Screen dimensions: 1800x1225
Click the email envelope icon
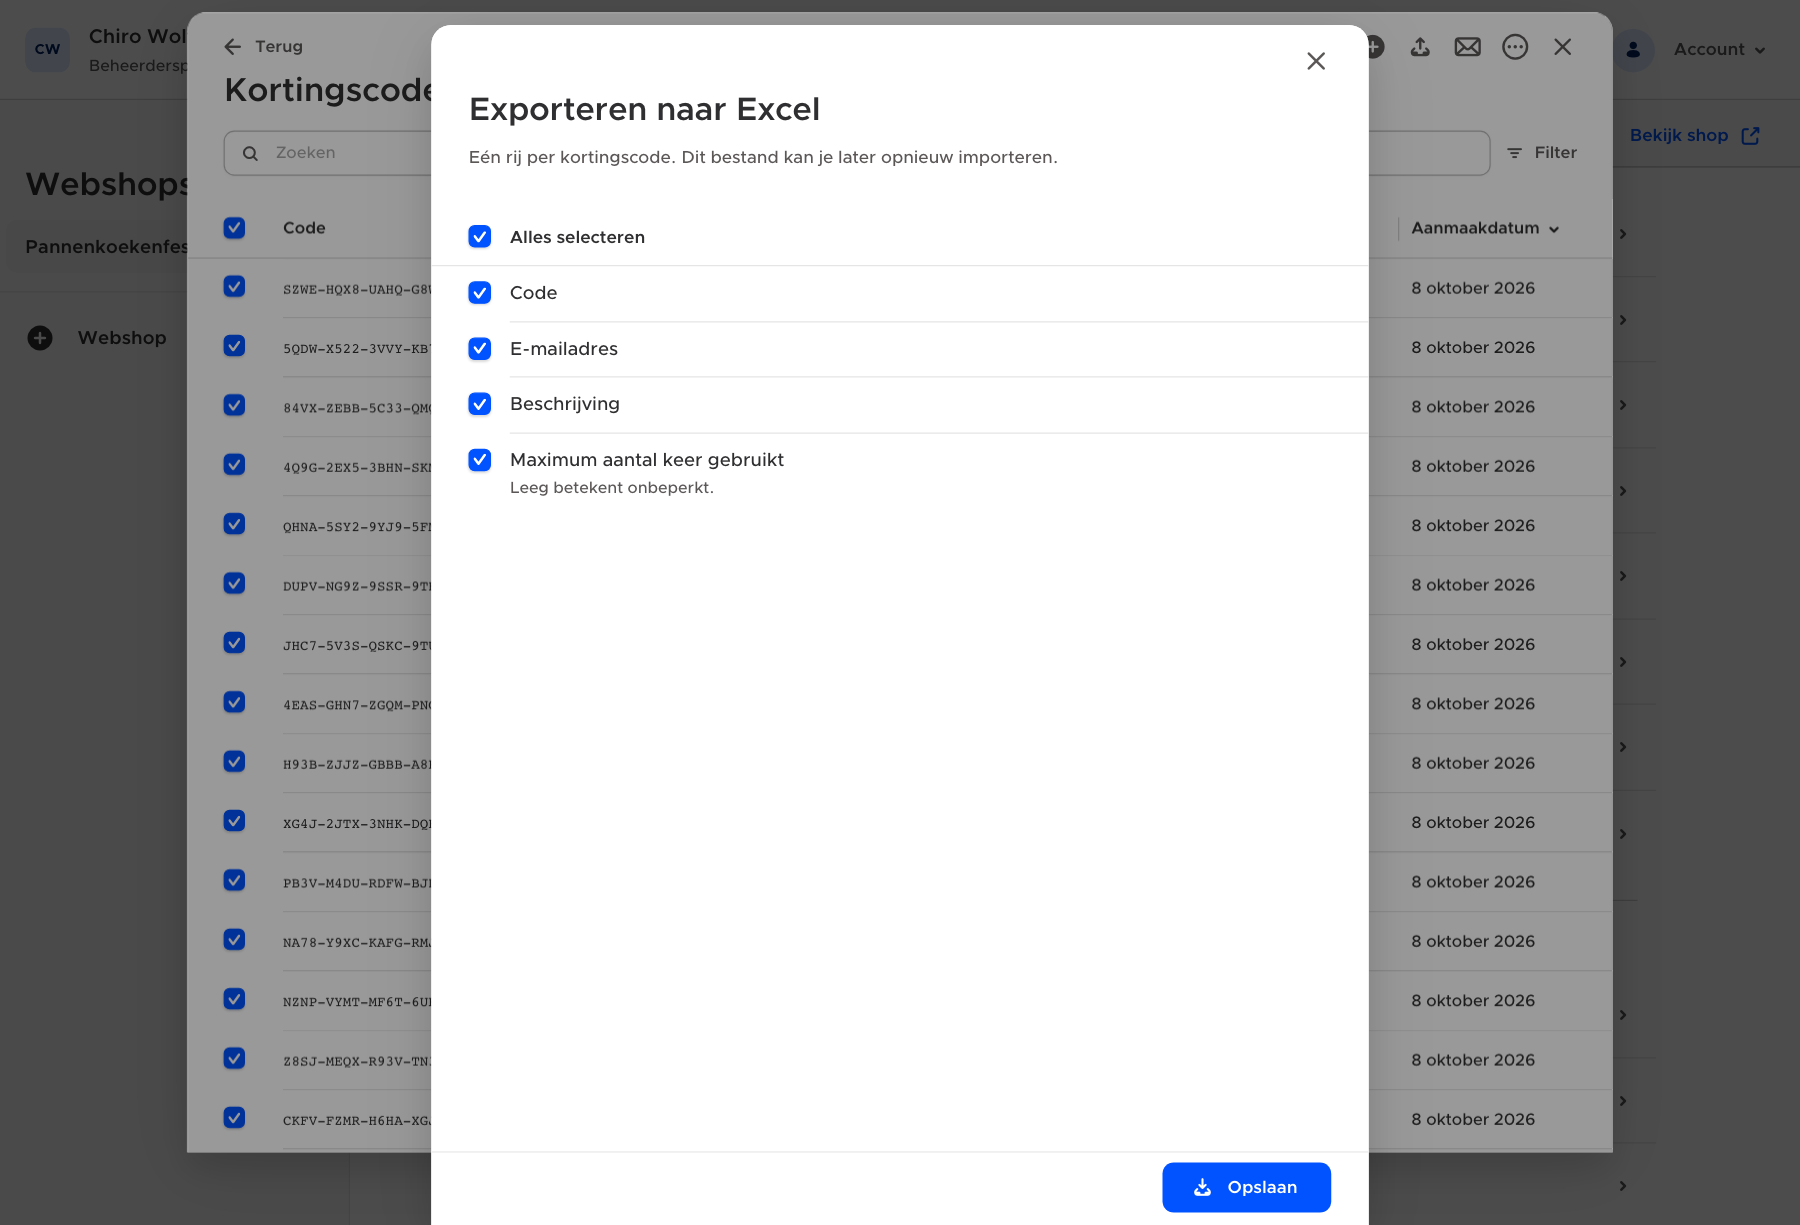coord(1467,47)
